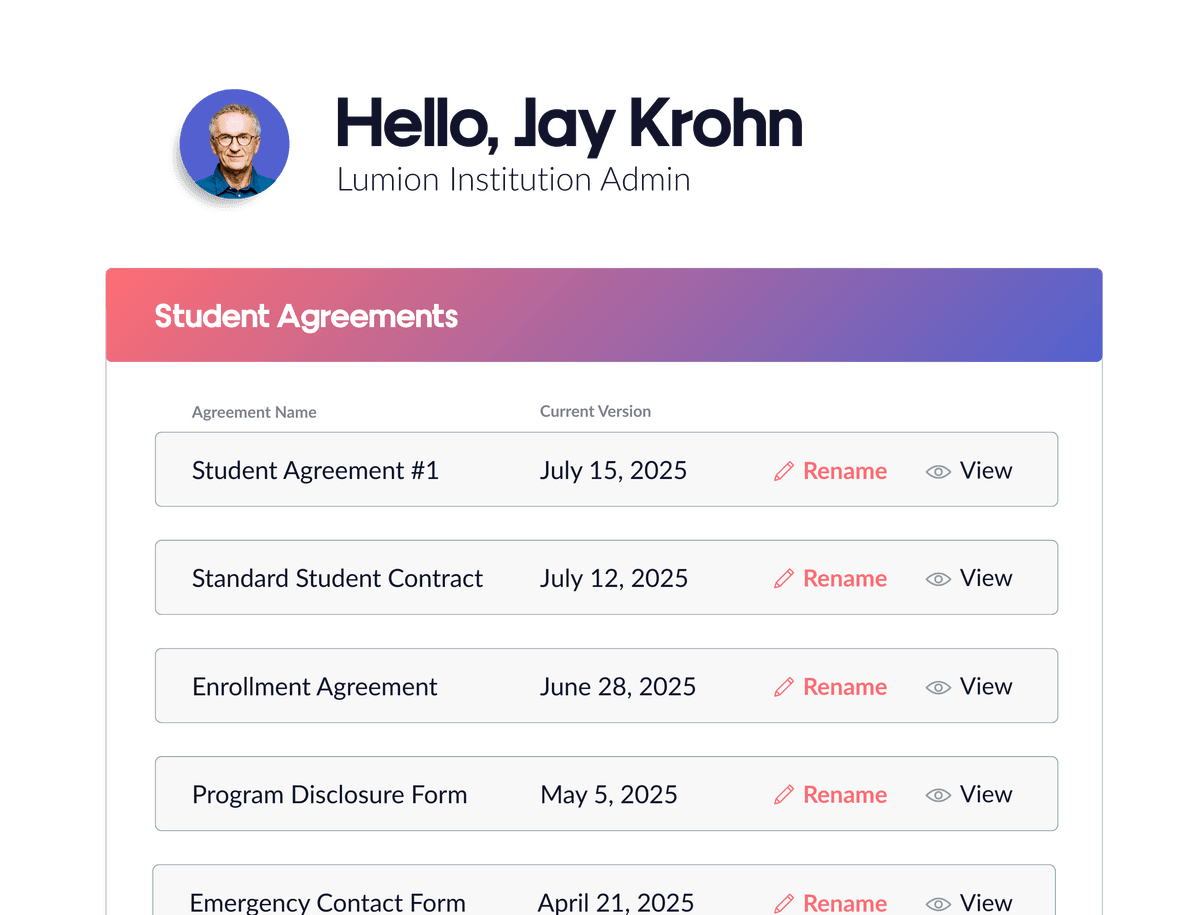
Task: Select the eye icon for Emergency Contact Form
Action: point(938,903)
